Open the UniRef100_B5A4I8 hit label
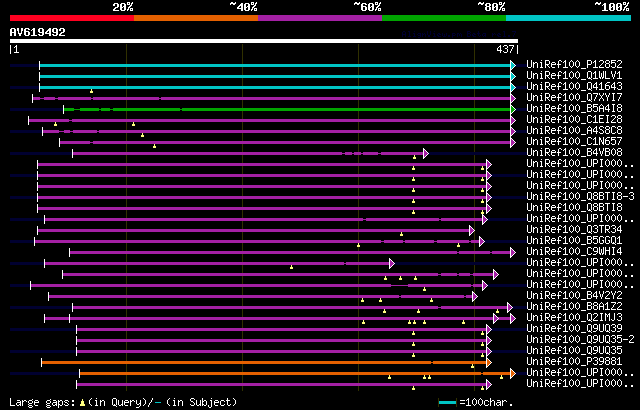This screenshot has width=640, height=410. pyautogui.click(x=574, y=109)
